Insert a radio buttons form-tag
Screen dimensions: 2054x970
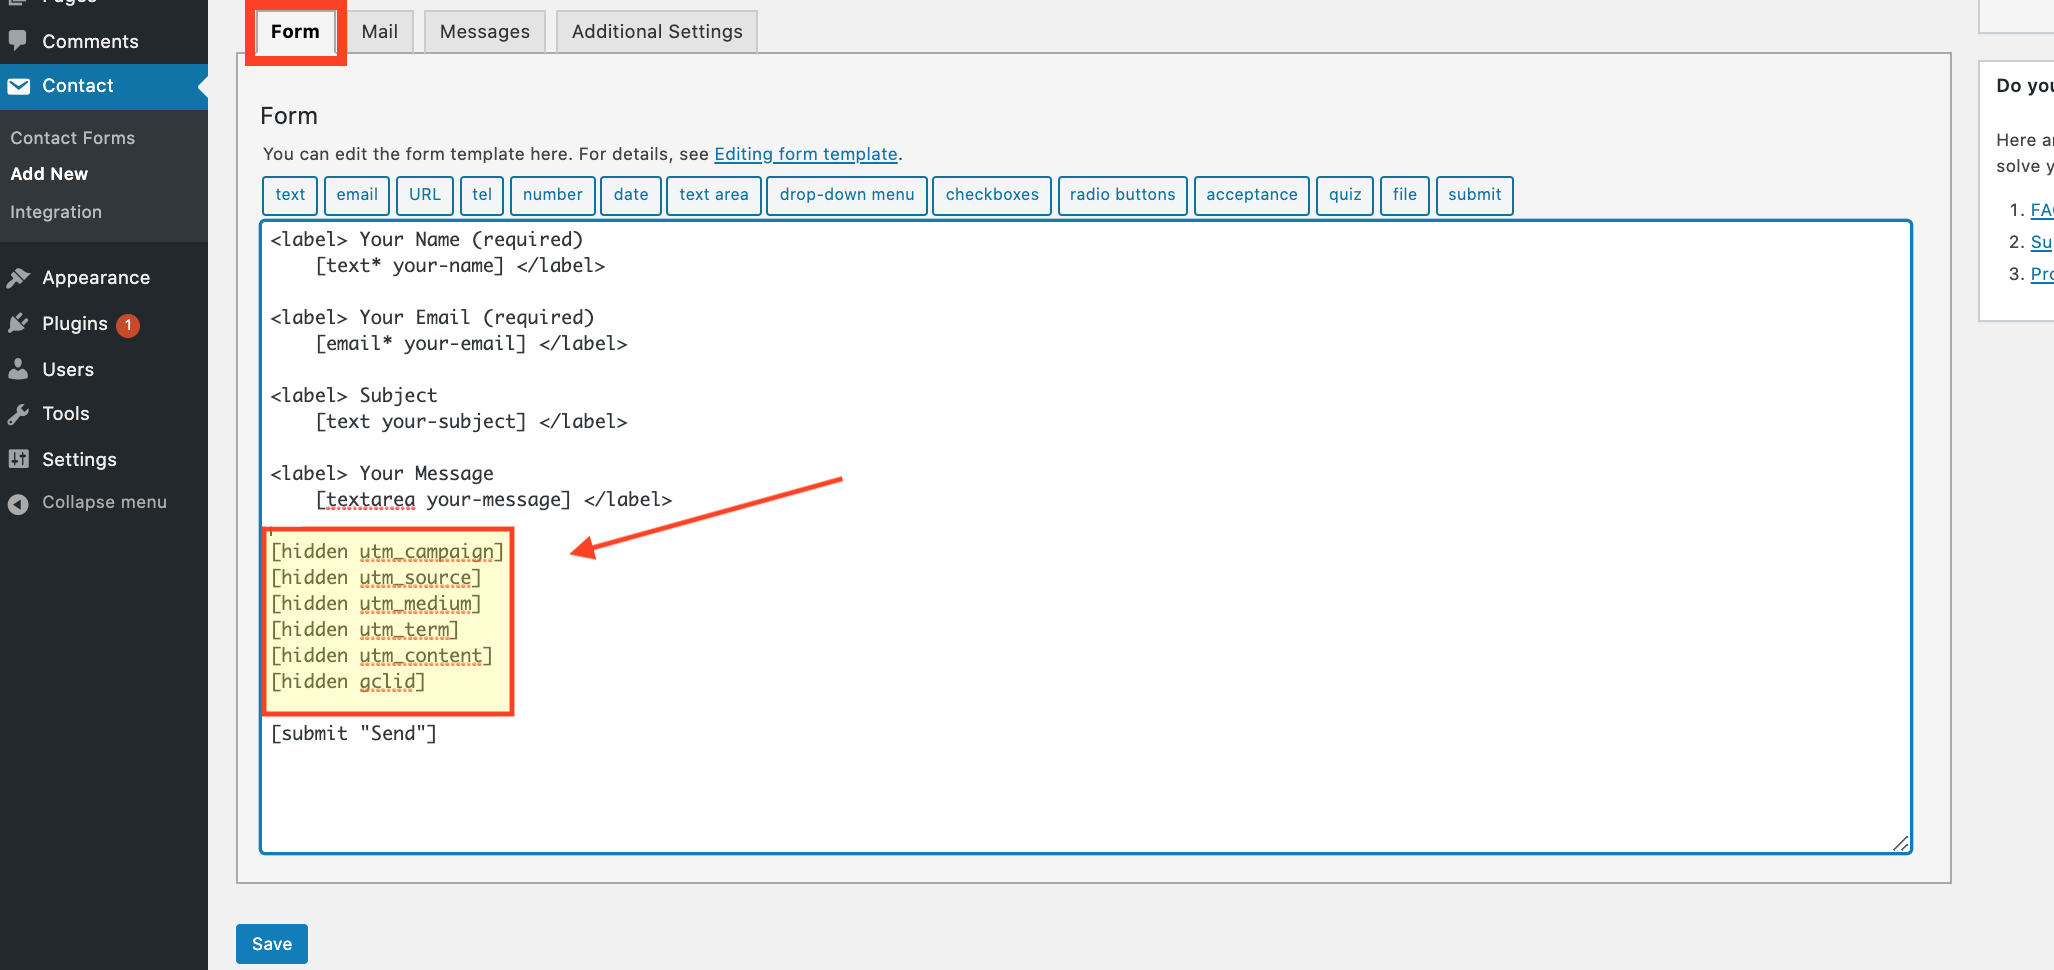(x=1122, y=195)
